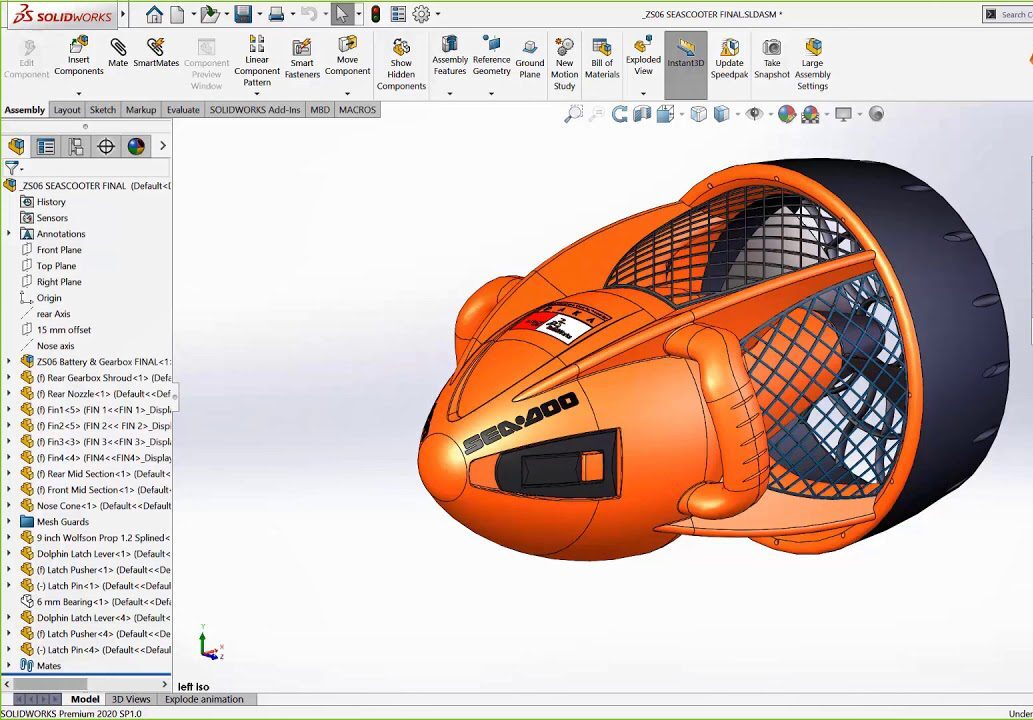Switch to the MBD tab
This screenshot has width=1033, height=720.
[x=320, y=110]
